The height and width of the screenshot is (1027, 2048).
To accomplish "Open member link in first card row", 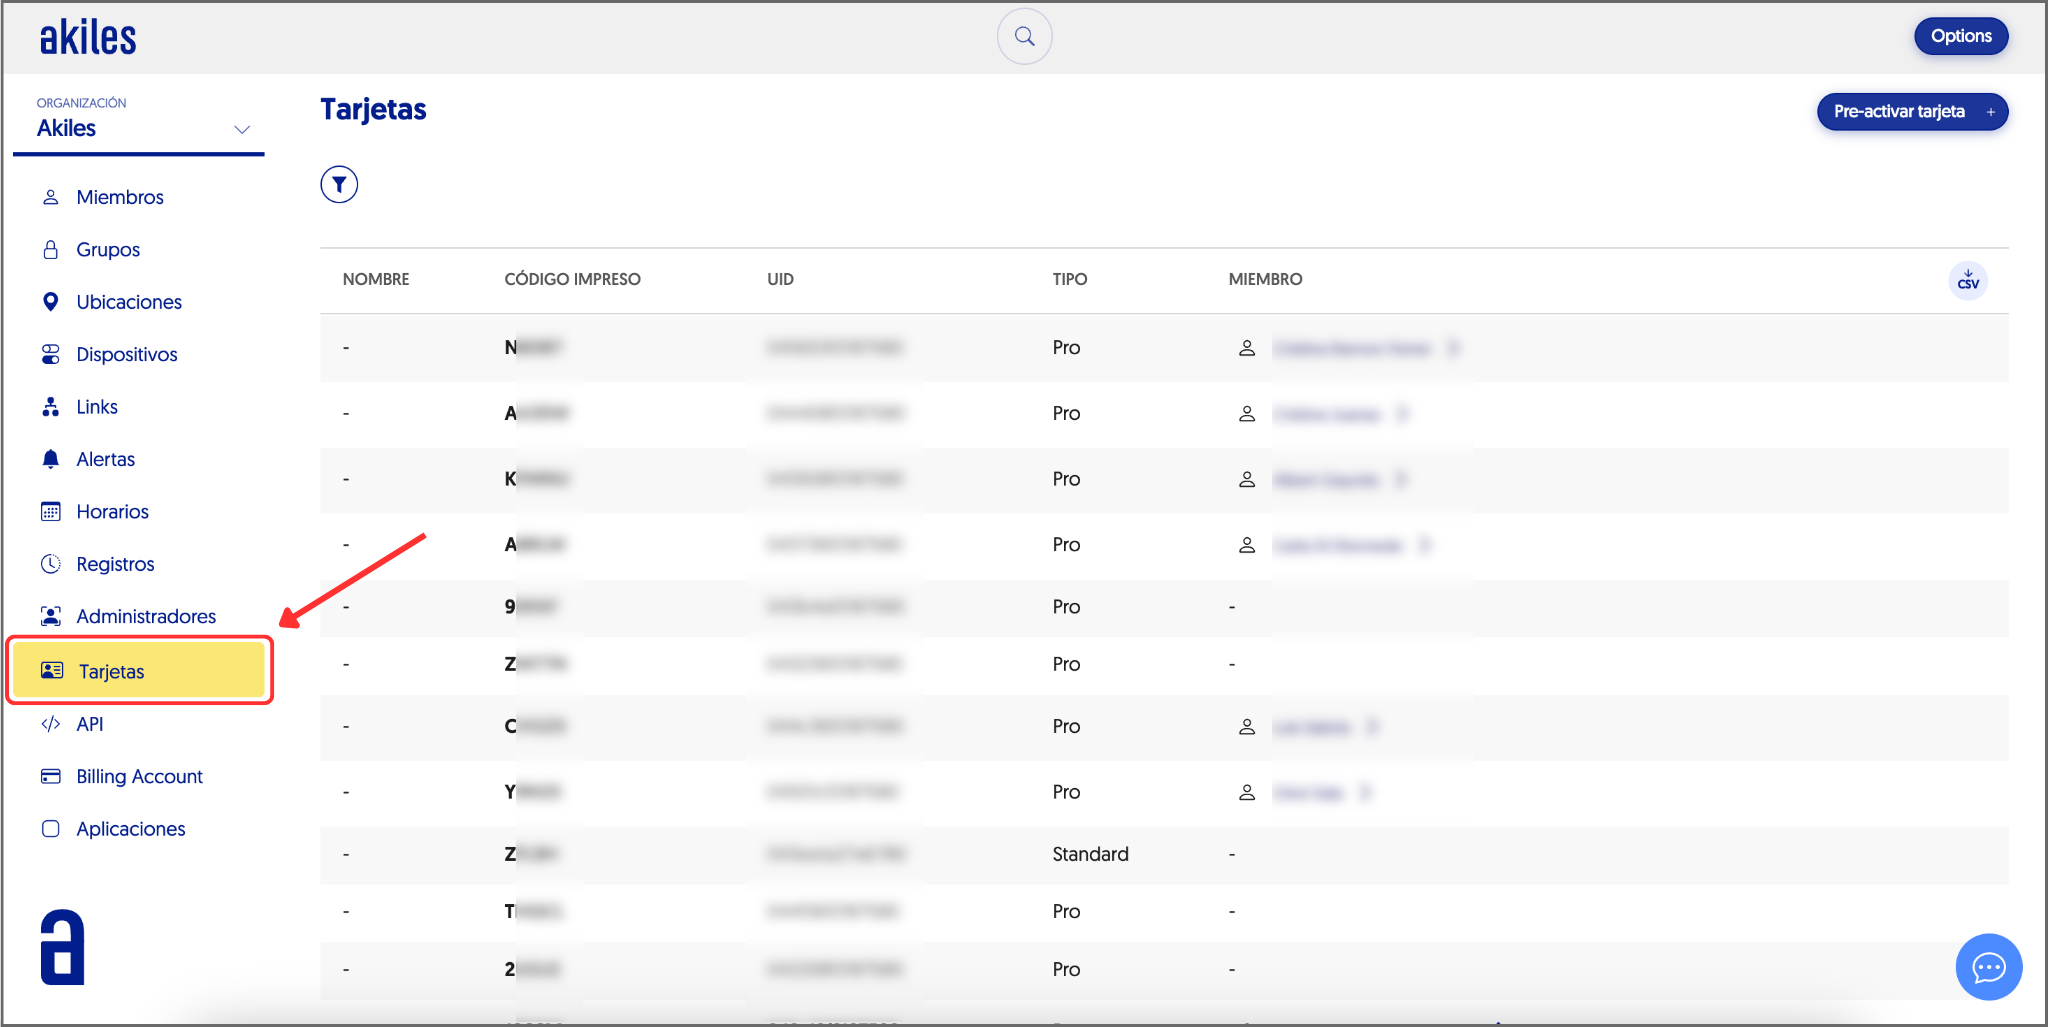I will coord(1351,348).
